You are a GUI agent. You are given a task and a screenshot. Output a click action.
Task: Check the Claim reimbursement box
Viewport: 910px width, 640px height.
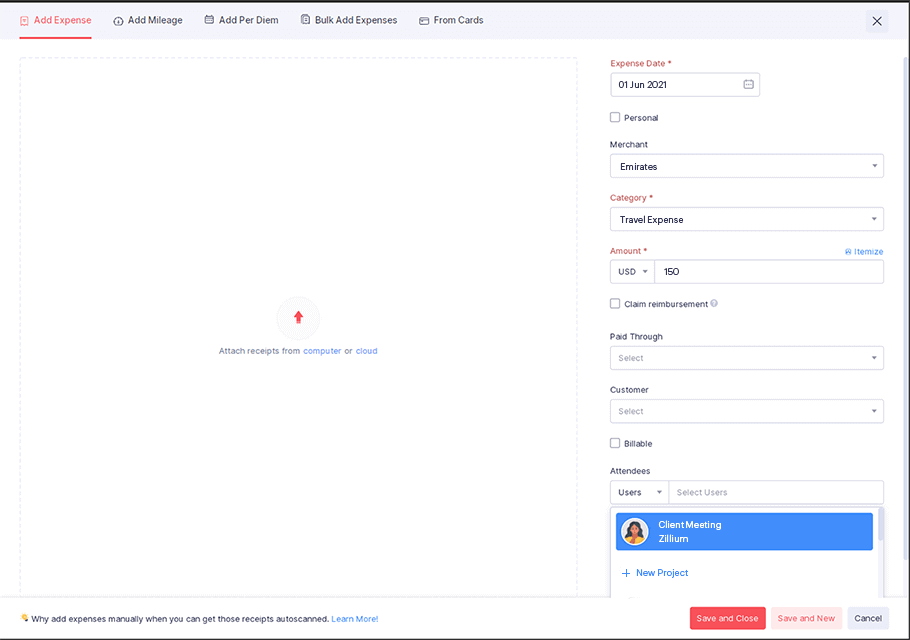click(615, 303)
